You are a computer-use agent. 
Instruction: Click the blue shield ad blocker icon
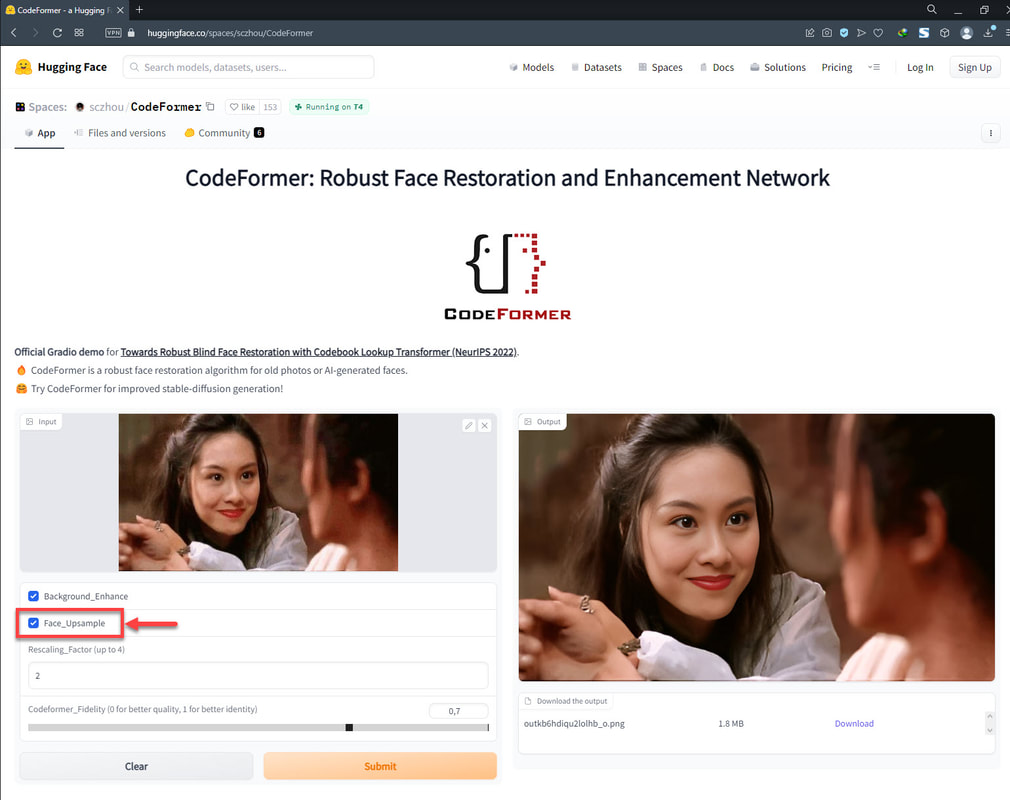click(844, 33)
